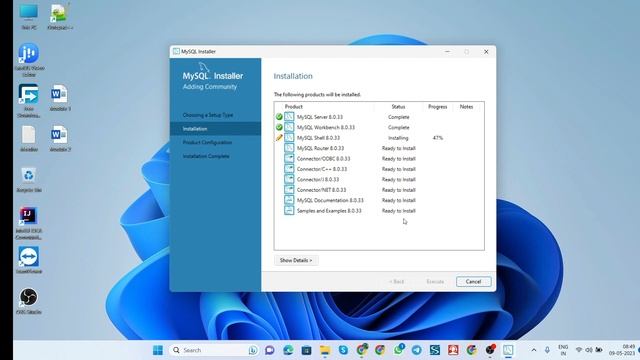Viewport: 640px width, 360px height.
Task: Click the Cancel button
Action: (x=473, y=282)
